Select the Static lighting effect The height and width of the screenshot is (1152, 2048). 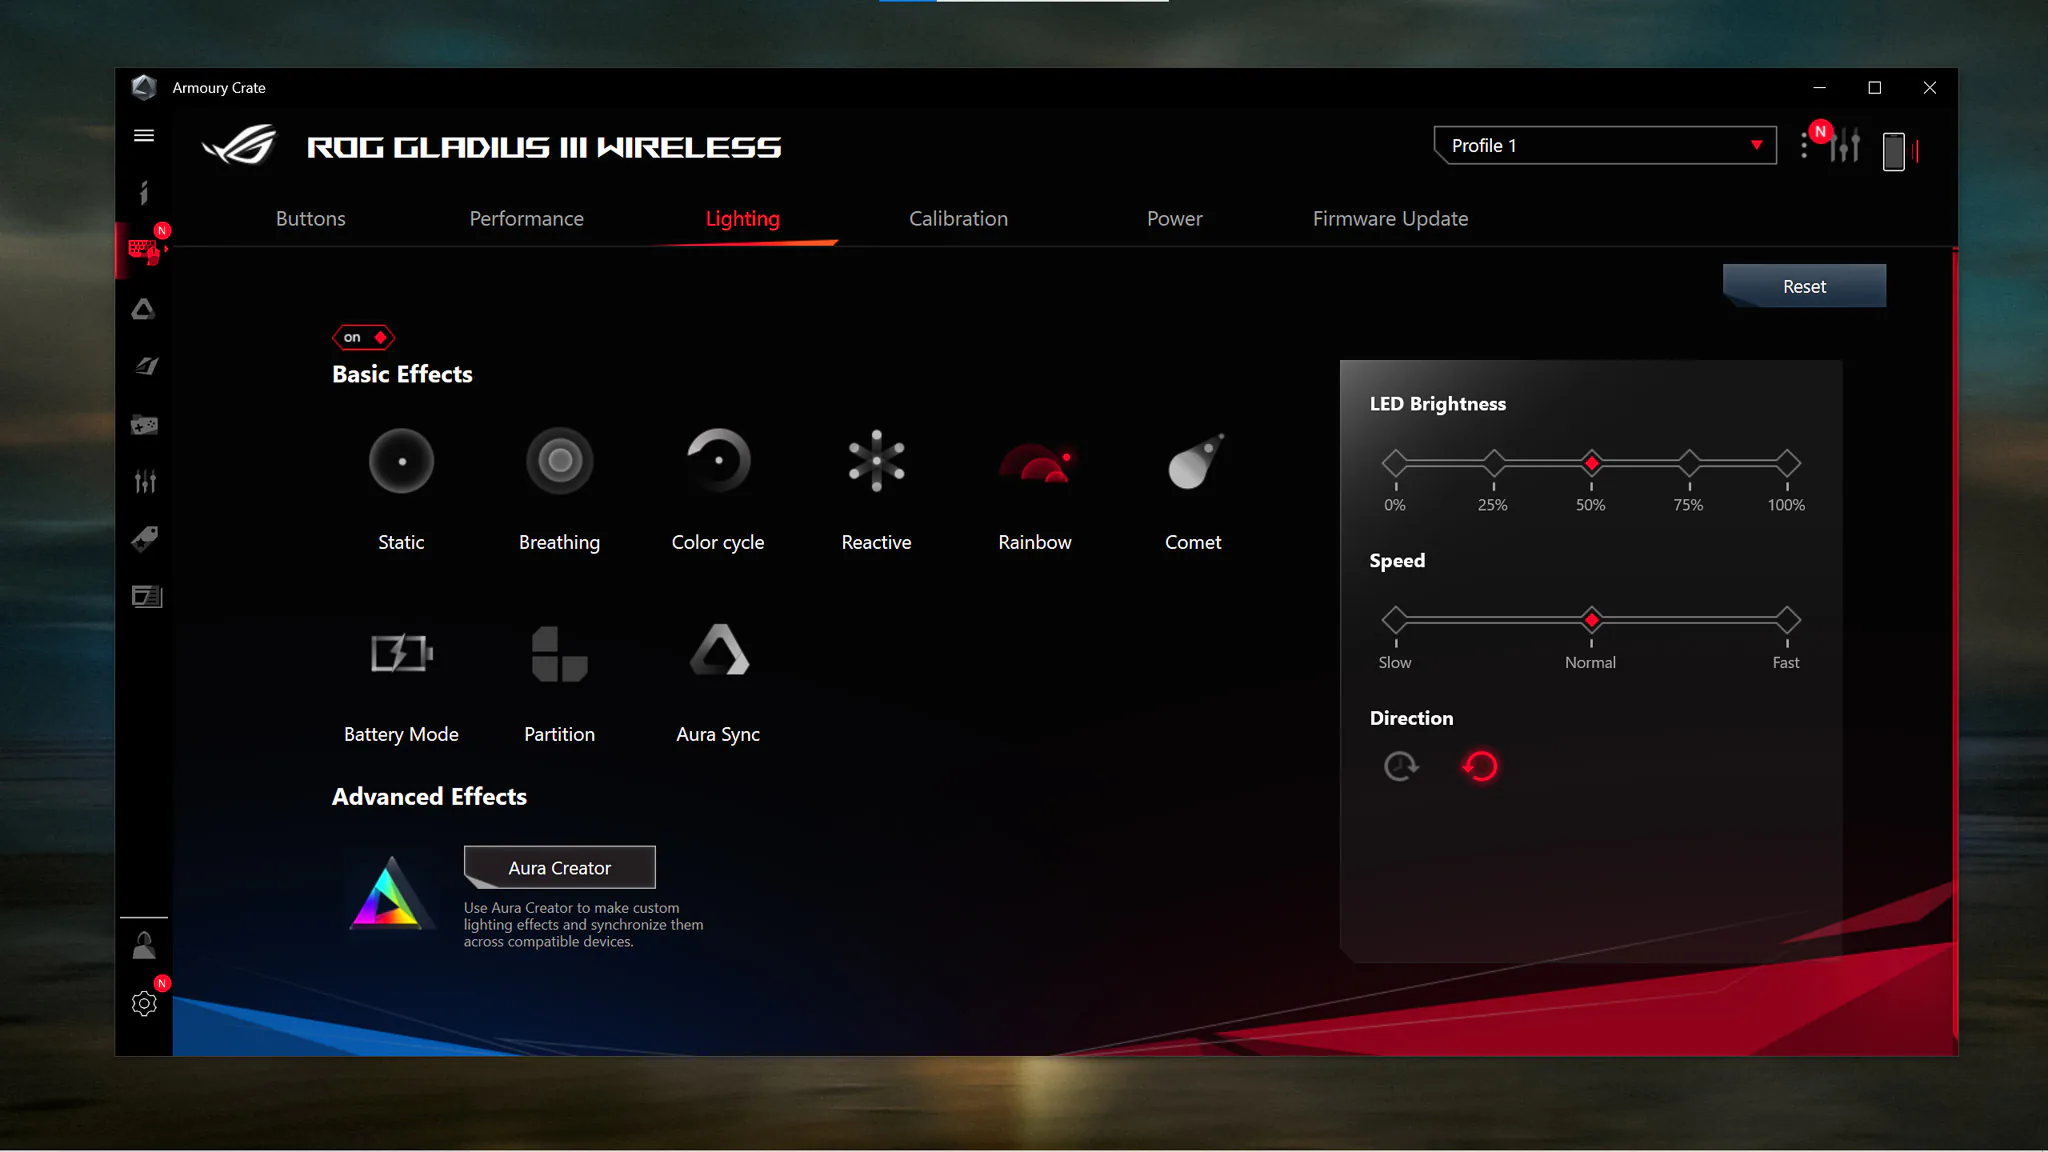(401, 461)
